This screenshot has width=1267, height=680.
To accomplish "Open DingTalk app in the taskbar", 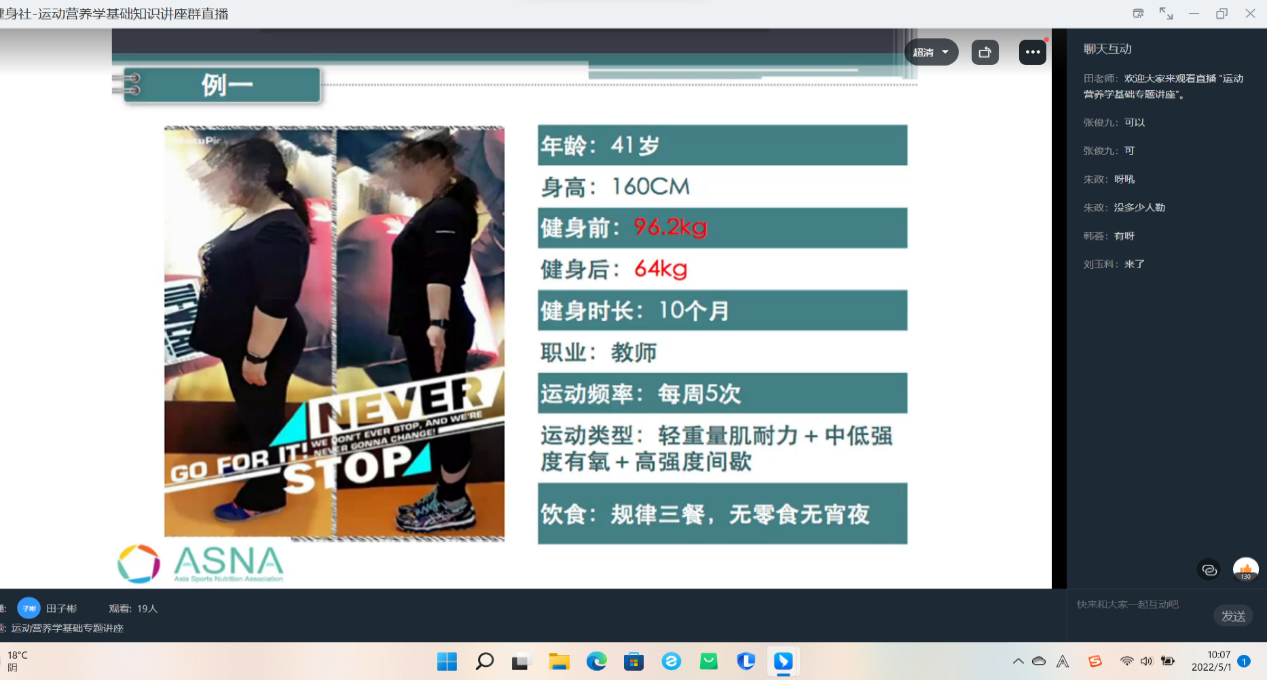I will (783, 661).
